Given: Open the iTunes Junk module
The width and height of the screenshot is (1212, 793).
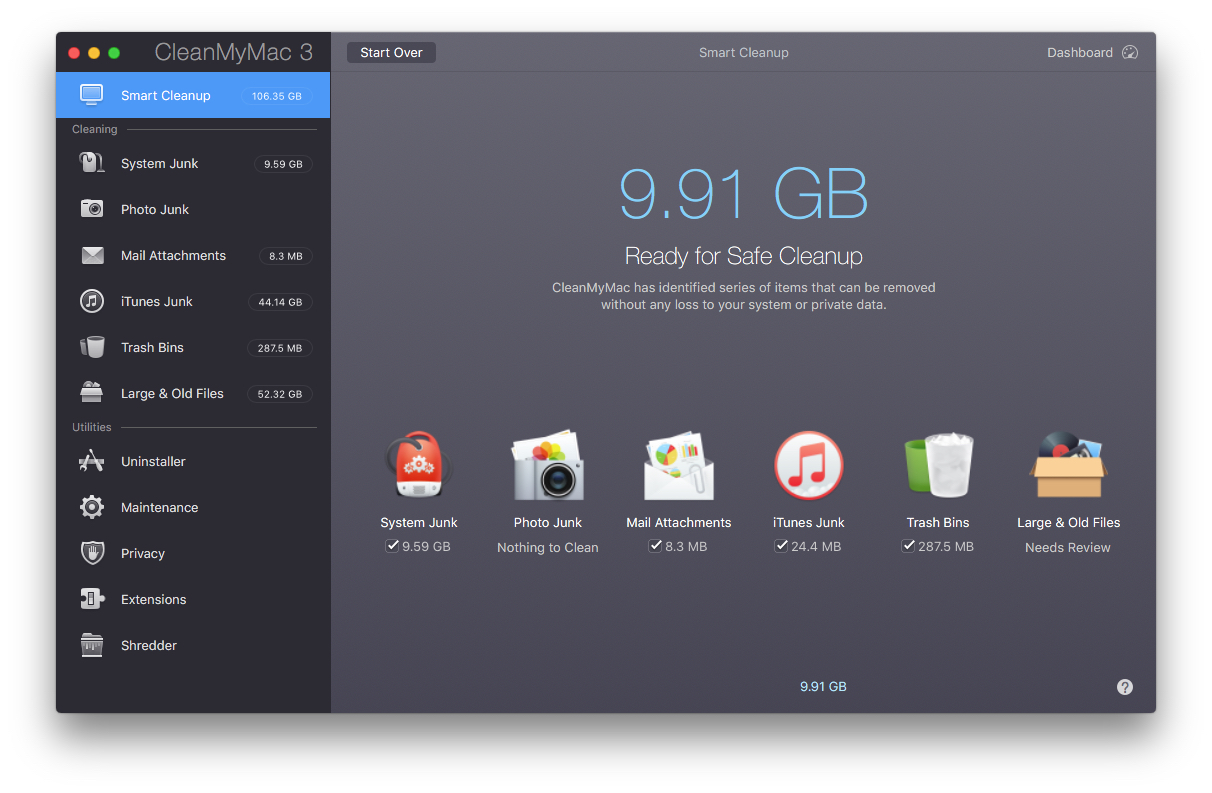Looking at the screenshot, I should click(193, 301).
